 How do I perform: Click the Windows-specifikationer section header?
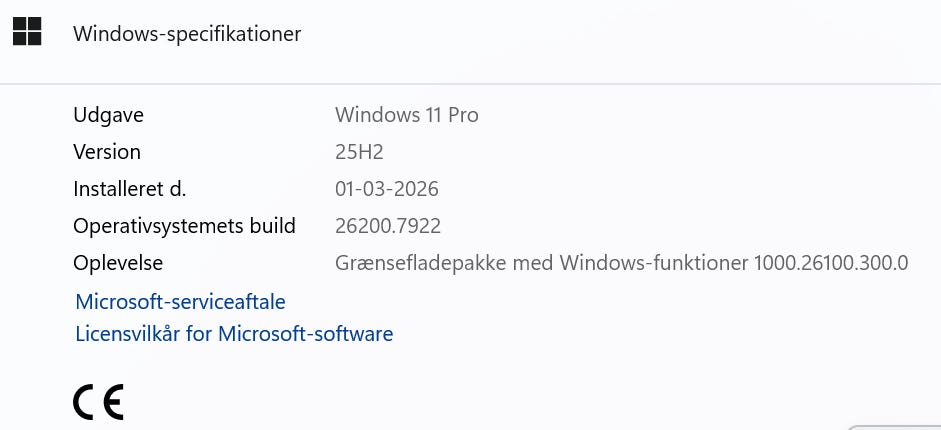click(x=187, y=33)
